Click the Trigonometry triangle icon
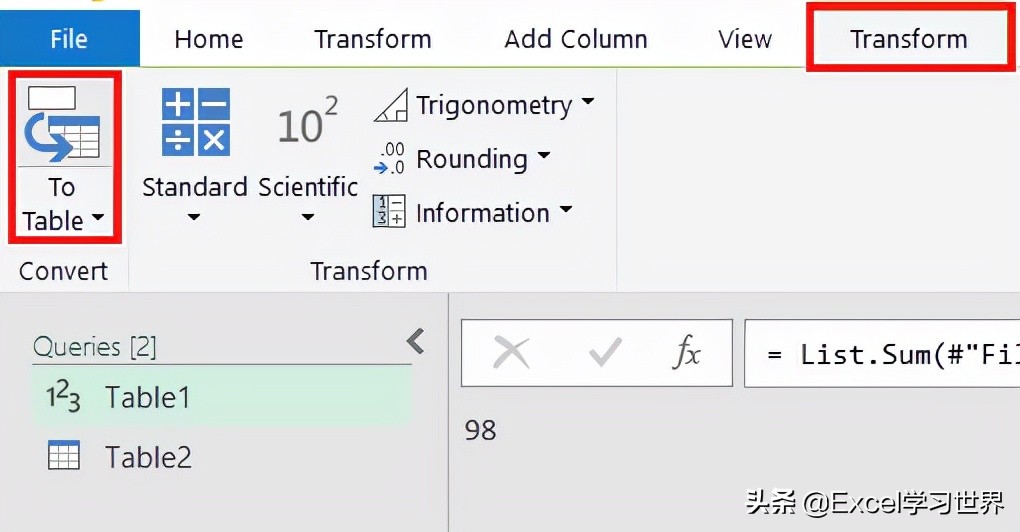 [x=391, y=106]
